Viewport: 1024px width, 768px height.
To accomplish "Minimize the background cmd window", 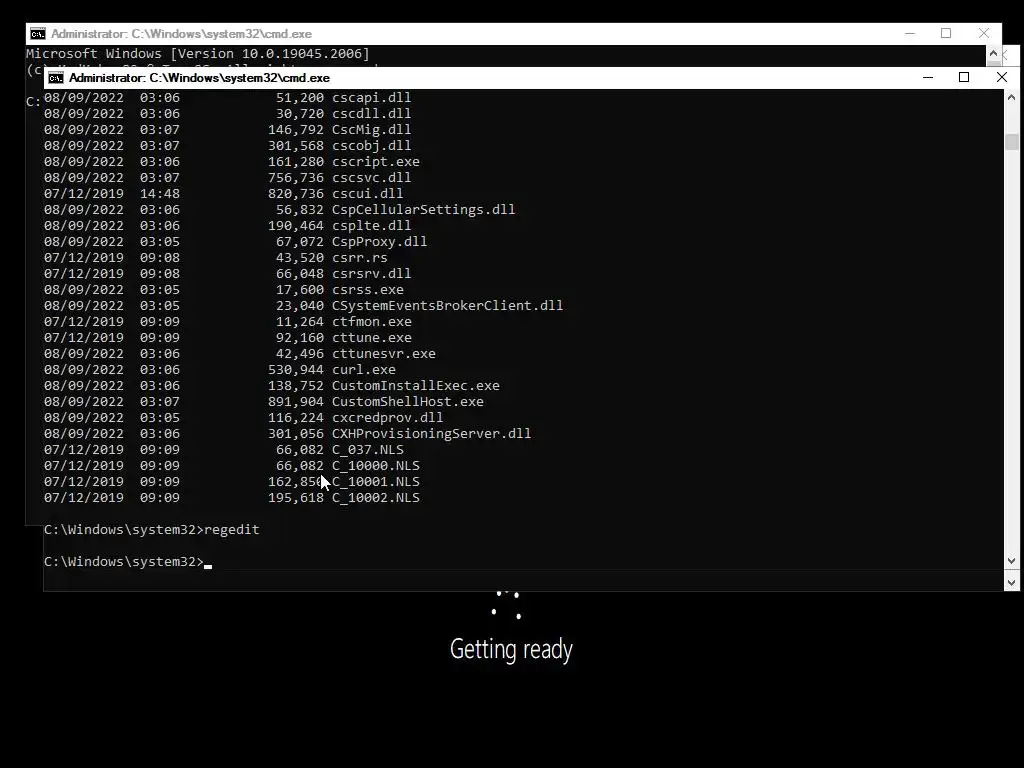I will point(910,33).
